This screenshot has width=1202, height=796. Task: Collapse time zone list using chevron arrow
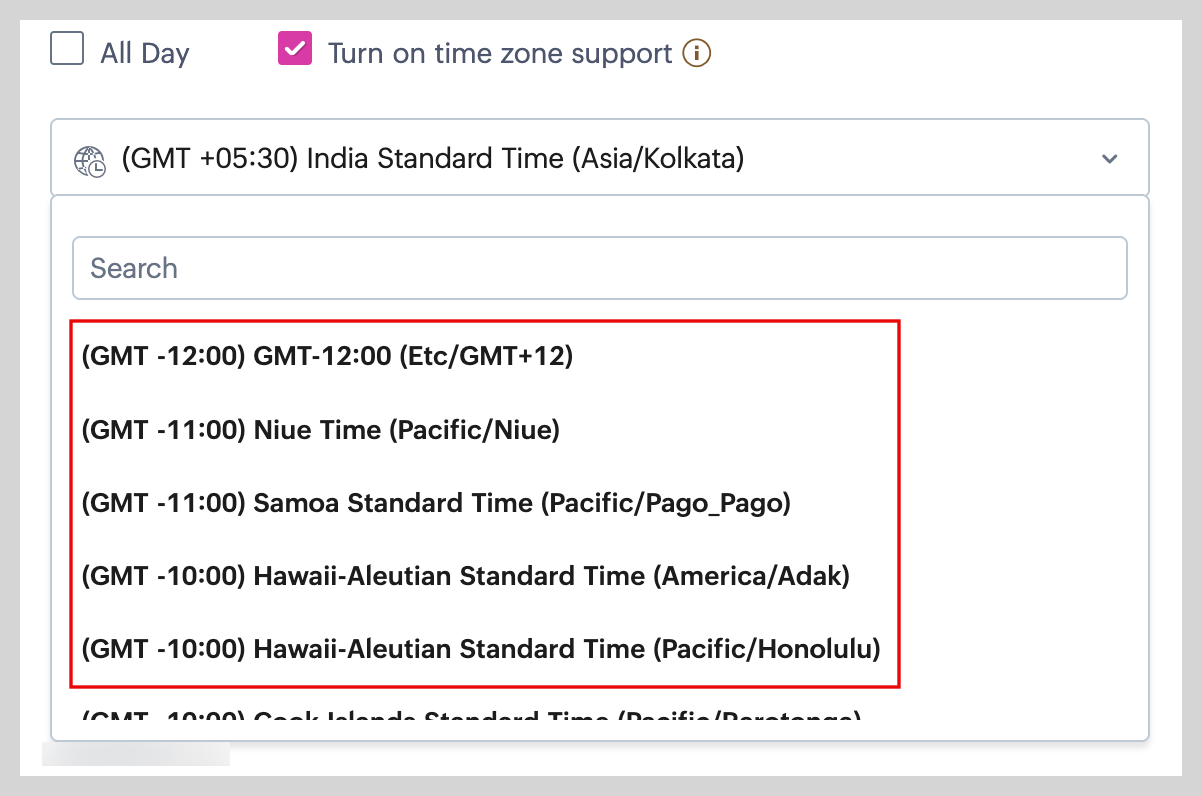click(1109, 159)
